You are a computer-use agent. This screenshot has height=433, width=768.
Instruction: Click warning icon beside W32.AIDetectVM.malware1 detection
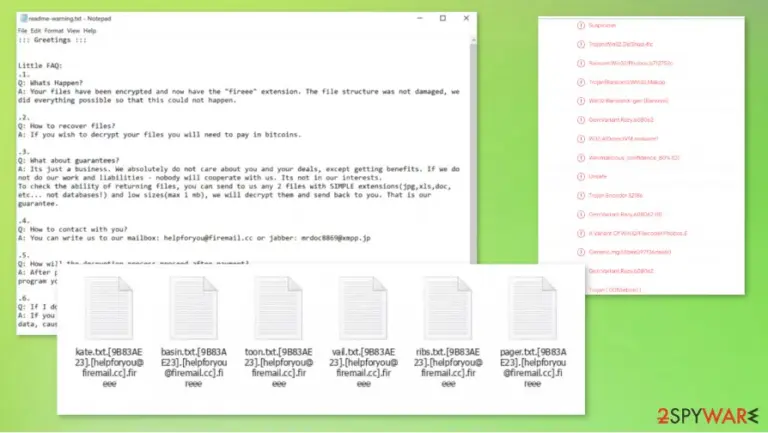point(581,139)
